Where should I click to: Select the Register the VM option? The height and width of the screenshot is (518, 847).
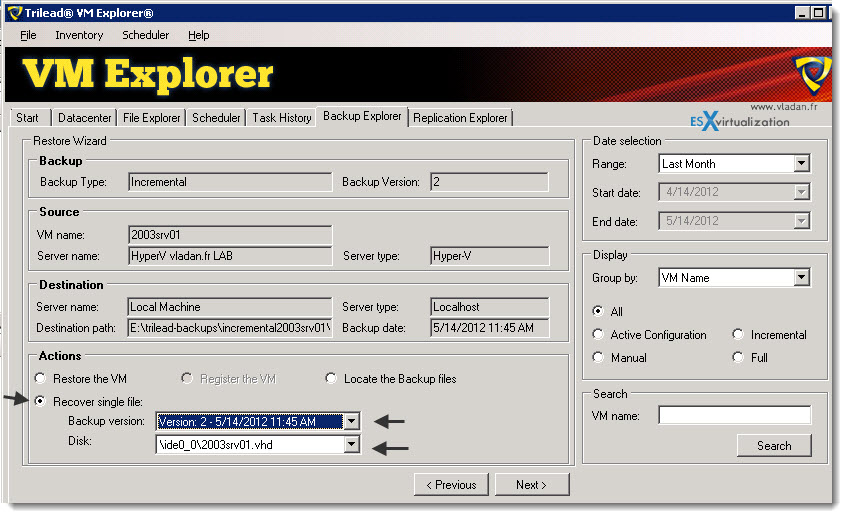pos(187,378)
